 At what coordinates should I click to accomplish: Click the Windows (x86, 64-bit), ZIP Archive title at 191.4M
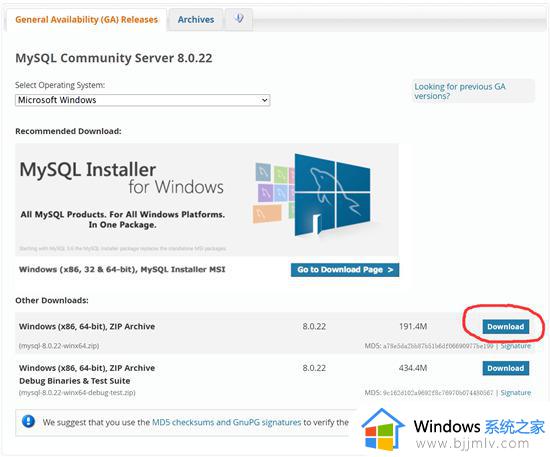pyautogui.click(x=87, y=327)
